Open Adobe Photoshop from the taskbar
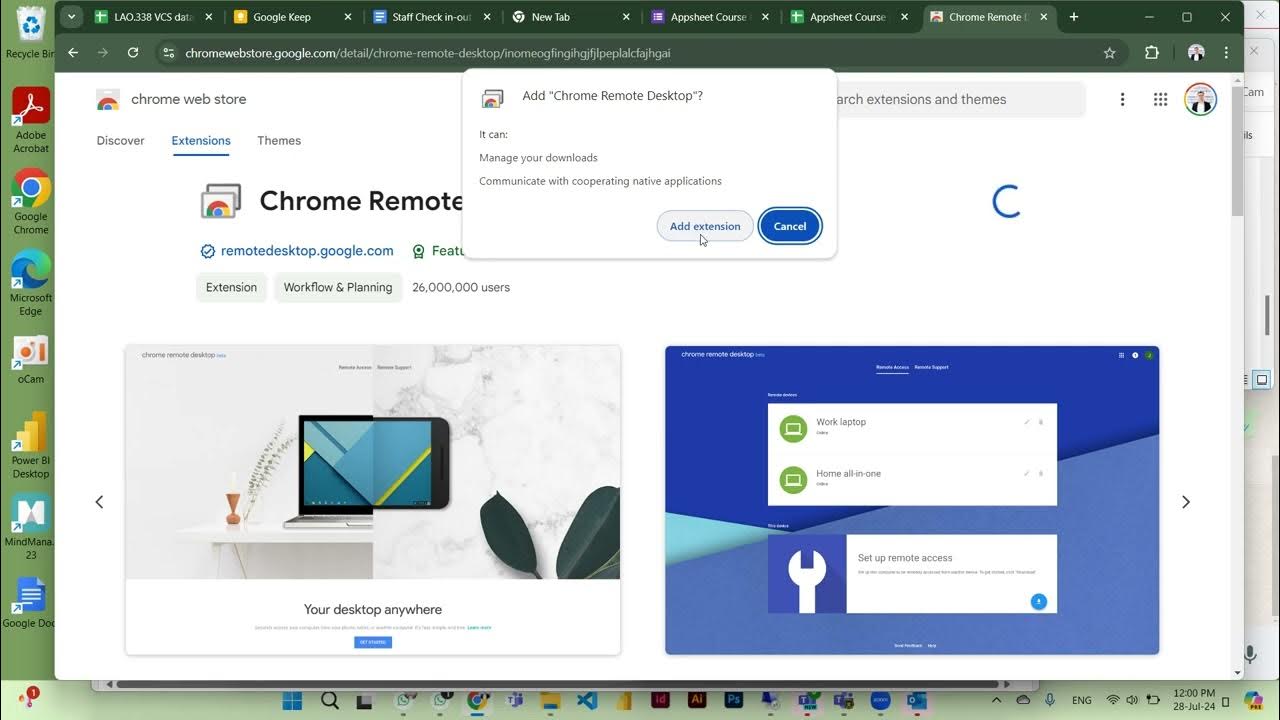Image resolution: width=1280 pixels, height=720 pixels. (x=734, y=701)
